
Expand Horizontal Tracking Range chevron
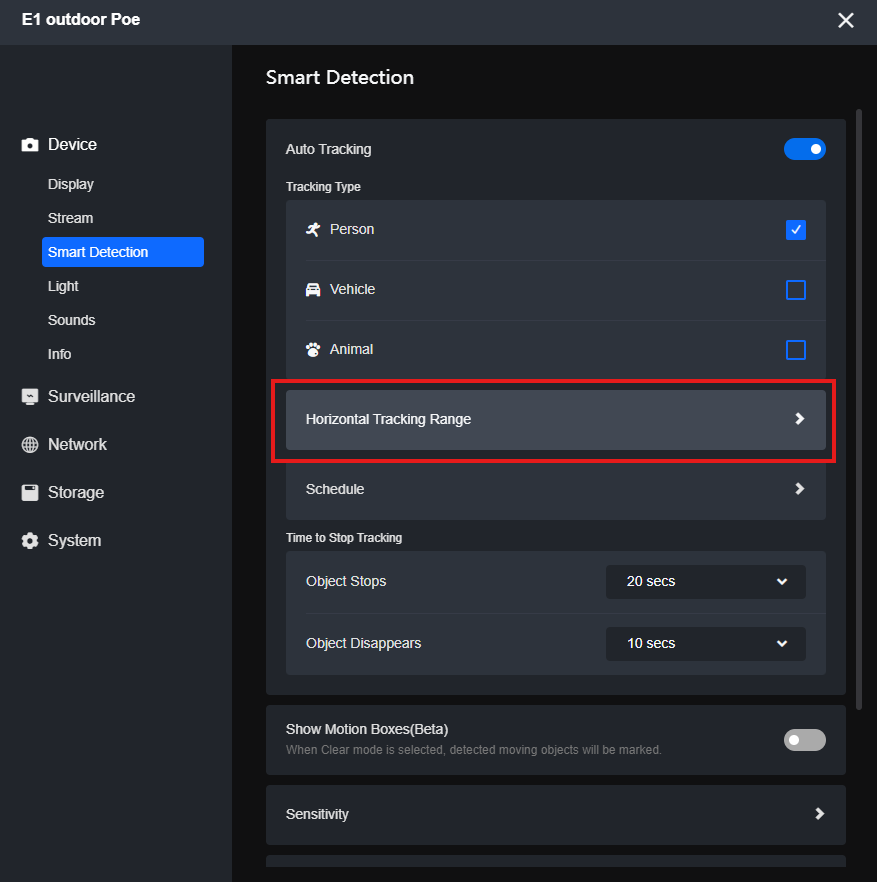point(799,418)
